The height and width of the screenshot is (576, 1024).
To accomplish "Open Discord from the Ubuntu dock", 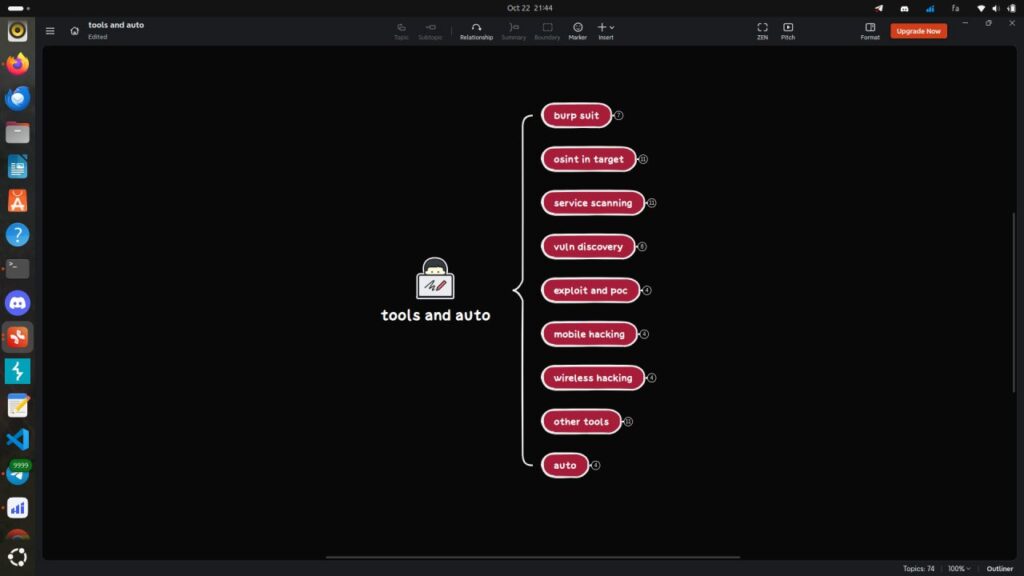I will 17,303.
